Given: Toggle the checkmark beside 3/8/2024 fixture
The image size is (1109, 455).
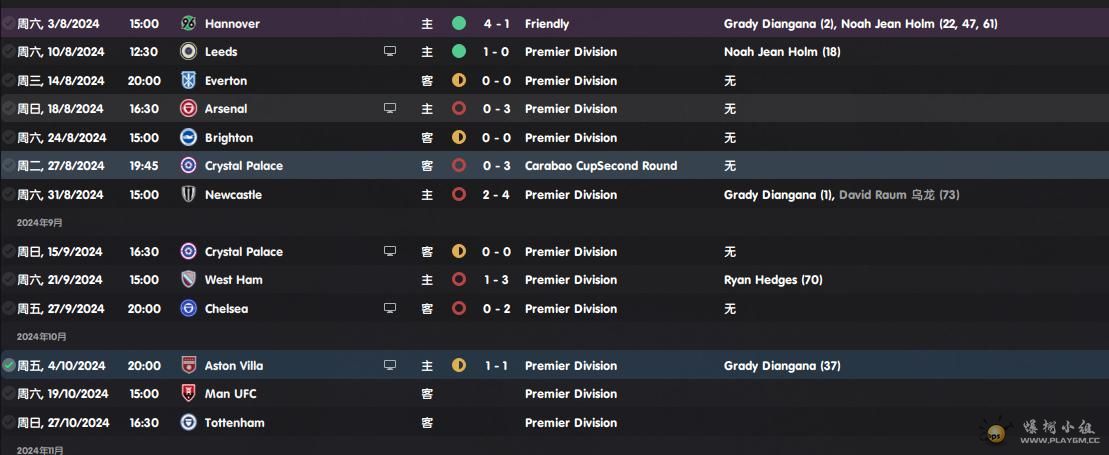Looking at the screenshot, I should click(x=8, y=23).
